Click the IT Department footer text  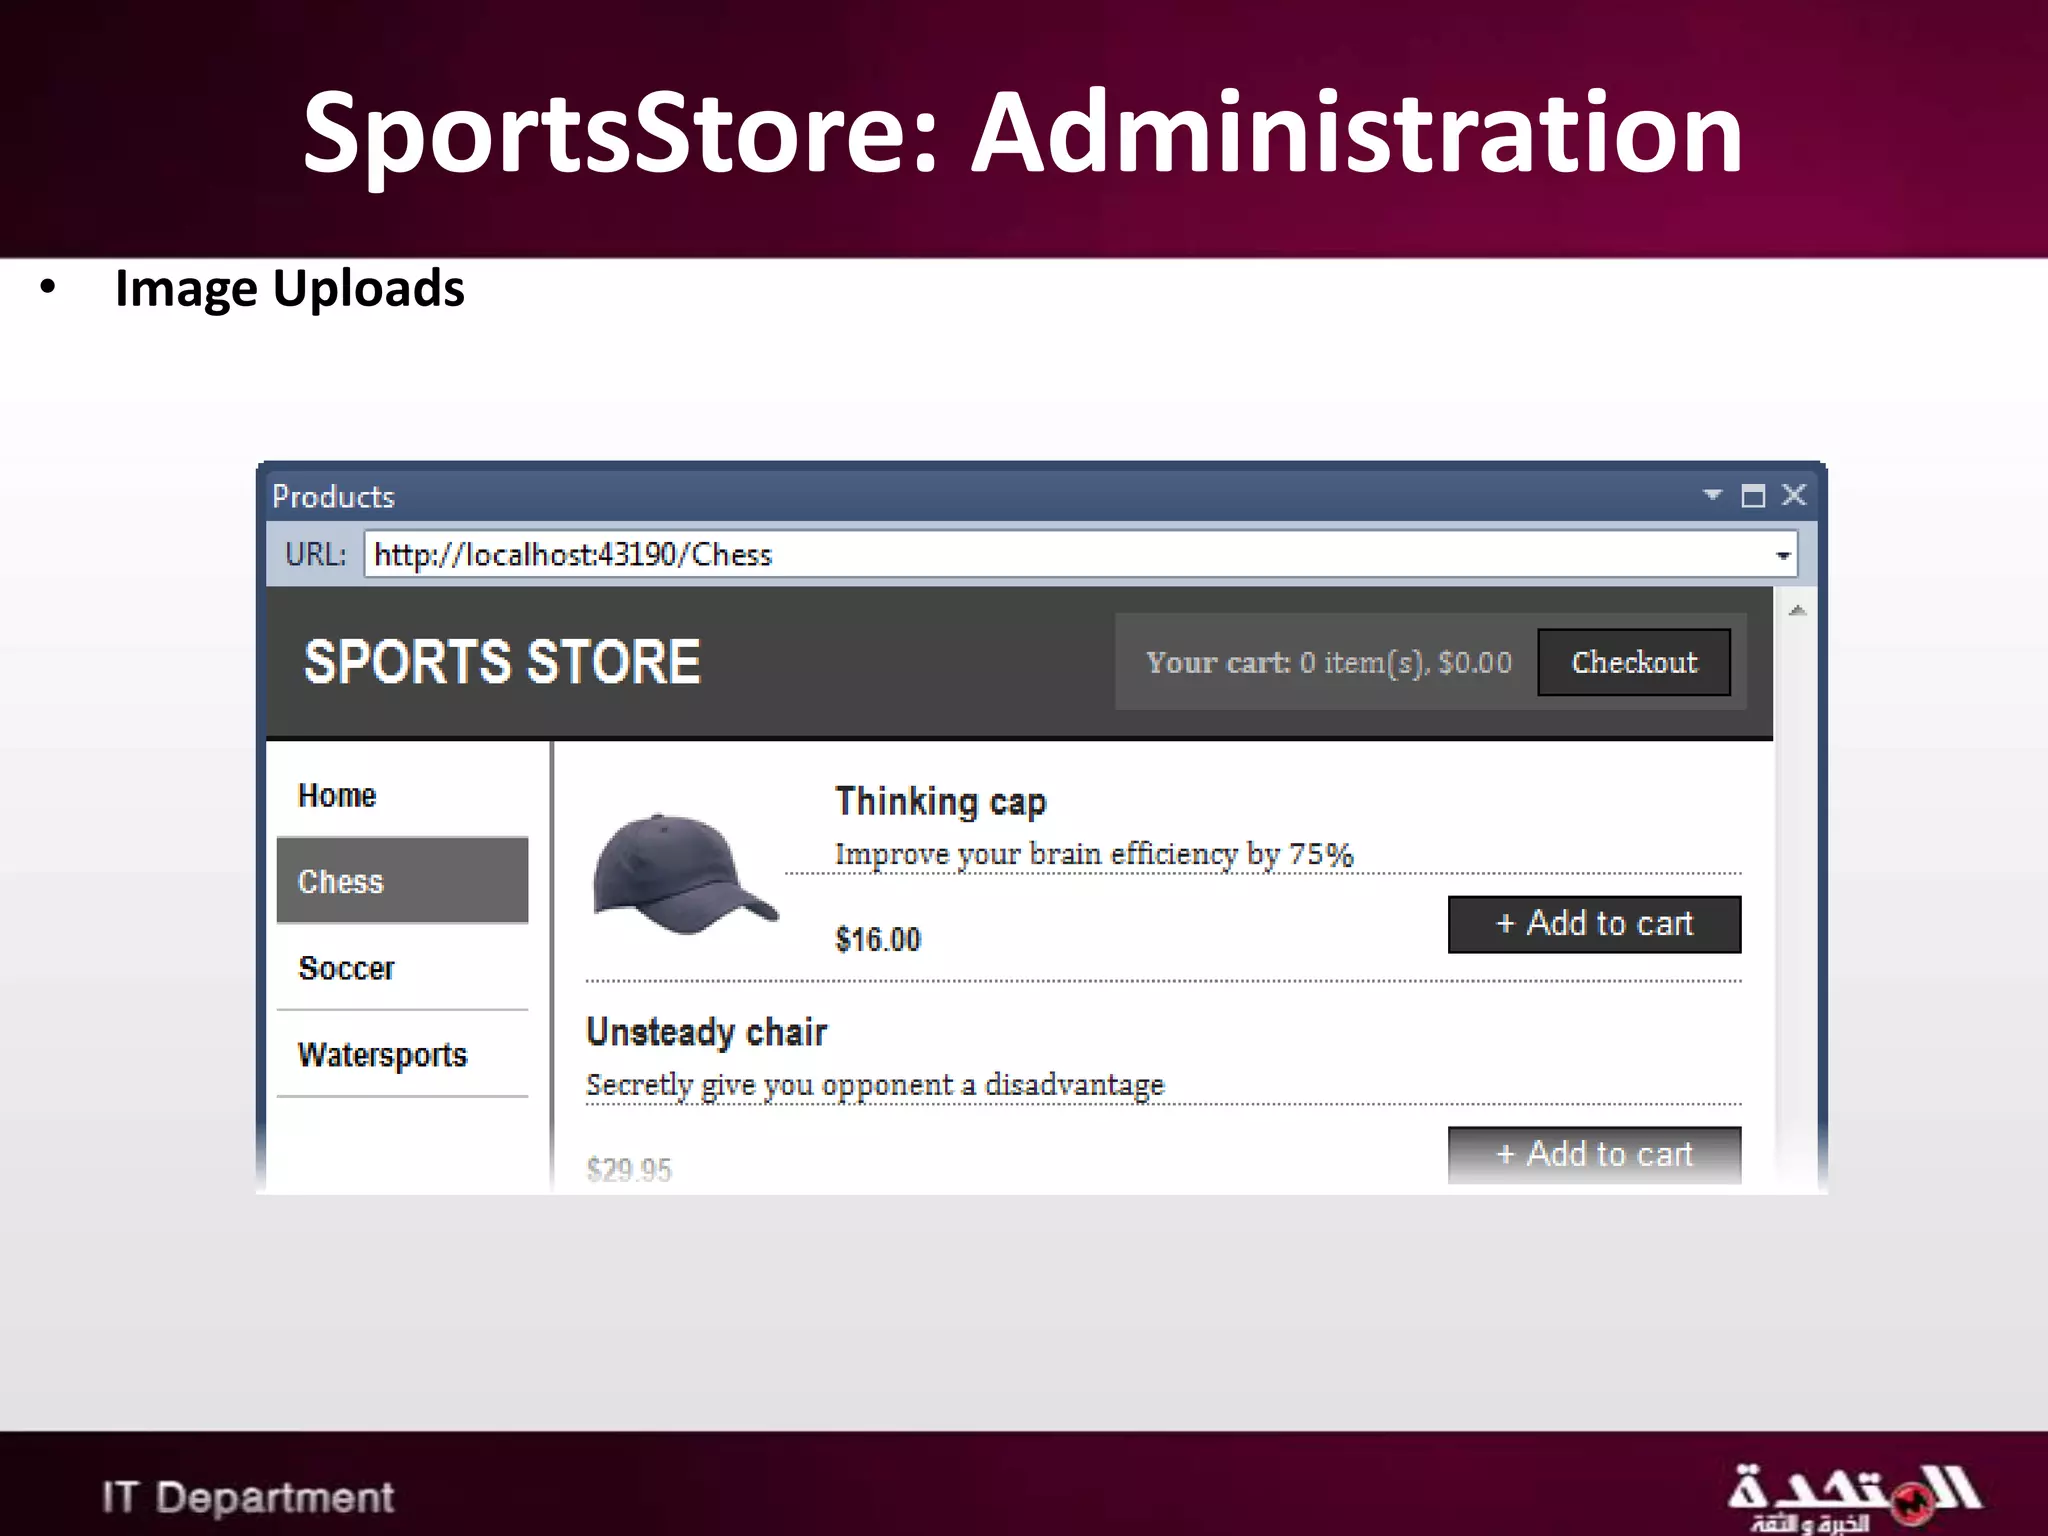[248, 1497]
